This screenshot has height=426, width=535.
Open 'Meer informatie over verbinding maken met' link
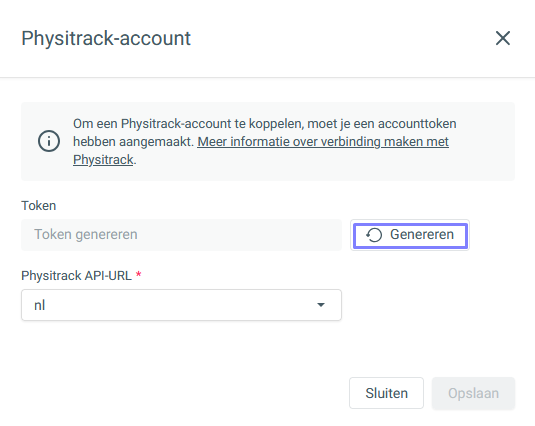click(x=323, y=142)
